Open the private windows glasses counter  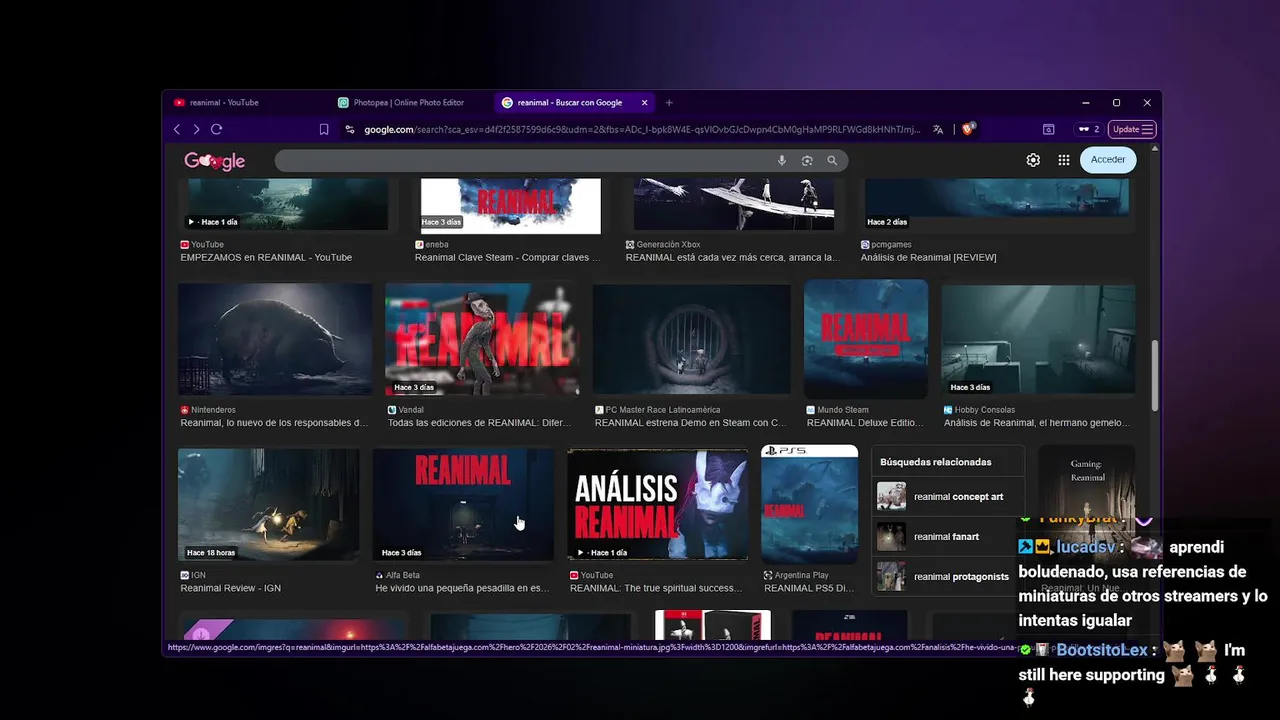pyautogui.click(x=1088, y=129)
